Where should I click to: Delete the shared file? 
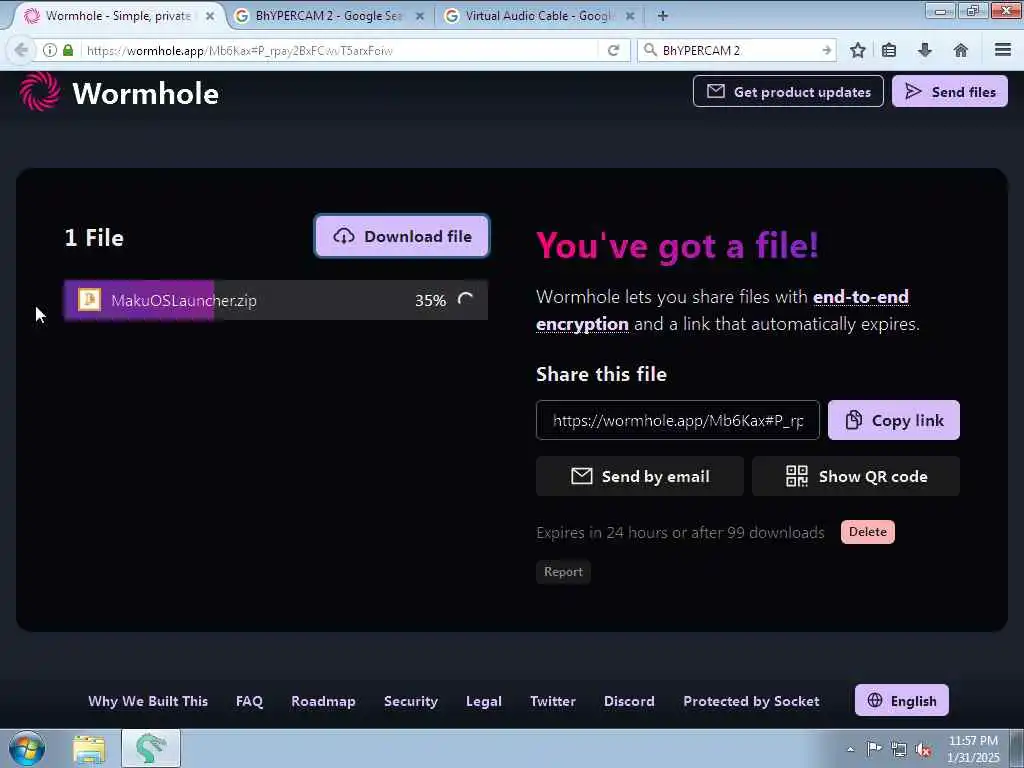[x=867, y=532]
